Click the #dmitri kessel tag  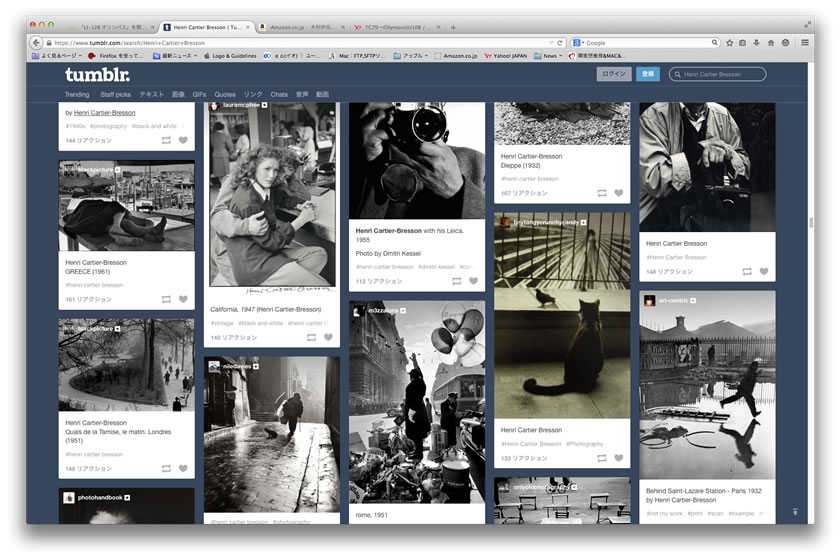pyautogui.click(x=436, y=267)
